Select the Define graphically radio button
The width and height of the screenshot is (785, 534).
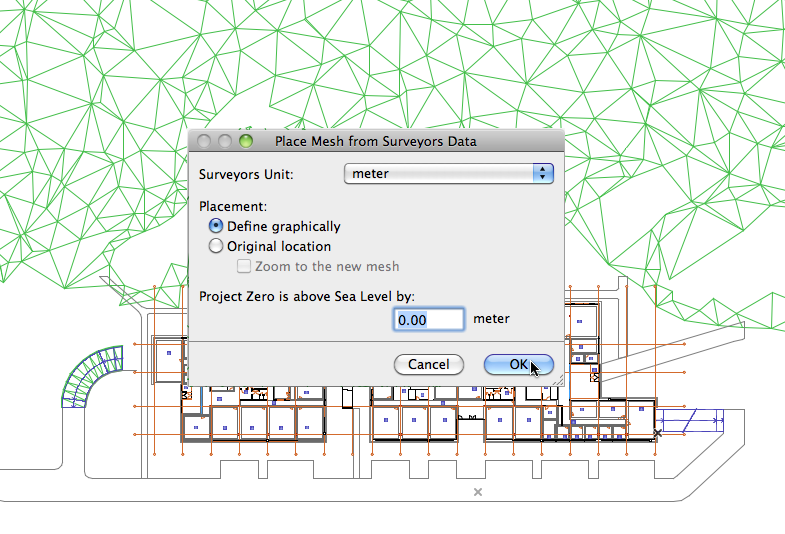(216, 226)
